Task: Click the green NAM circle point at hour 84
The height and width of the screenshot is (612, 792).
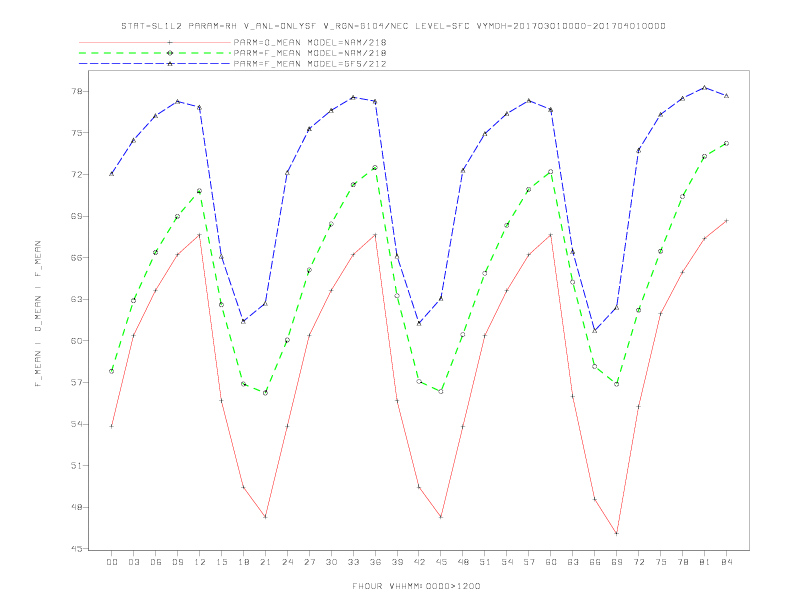Action: pyautogui.click(x=726, y=143)
